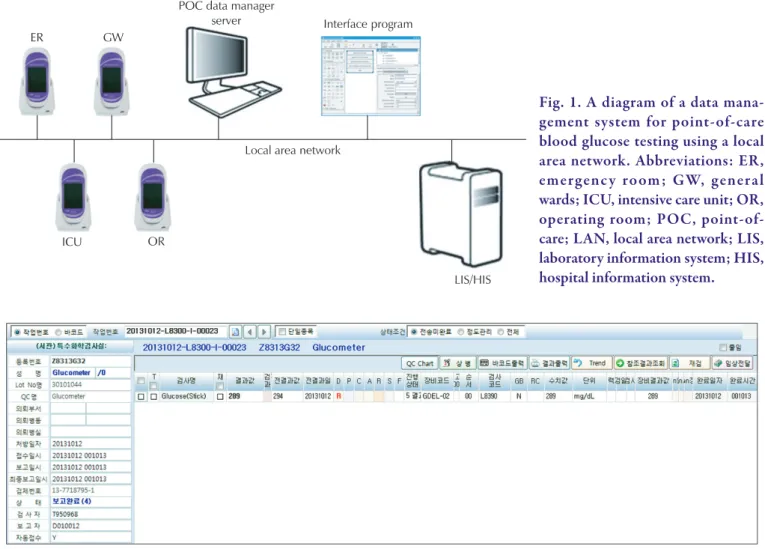The width and height of the screenshot is (765, 549).
Task: Open the QC Chart button
Action: click(x=420, y=363)
